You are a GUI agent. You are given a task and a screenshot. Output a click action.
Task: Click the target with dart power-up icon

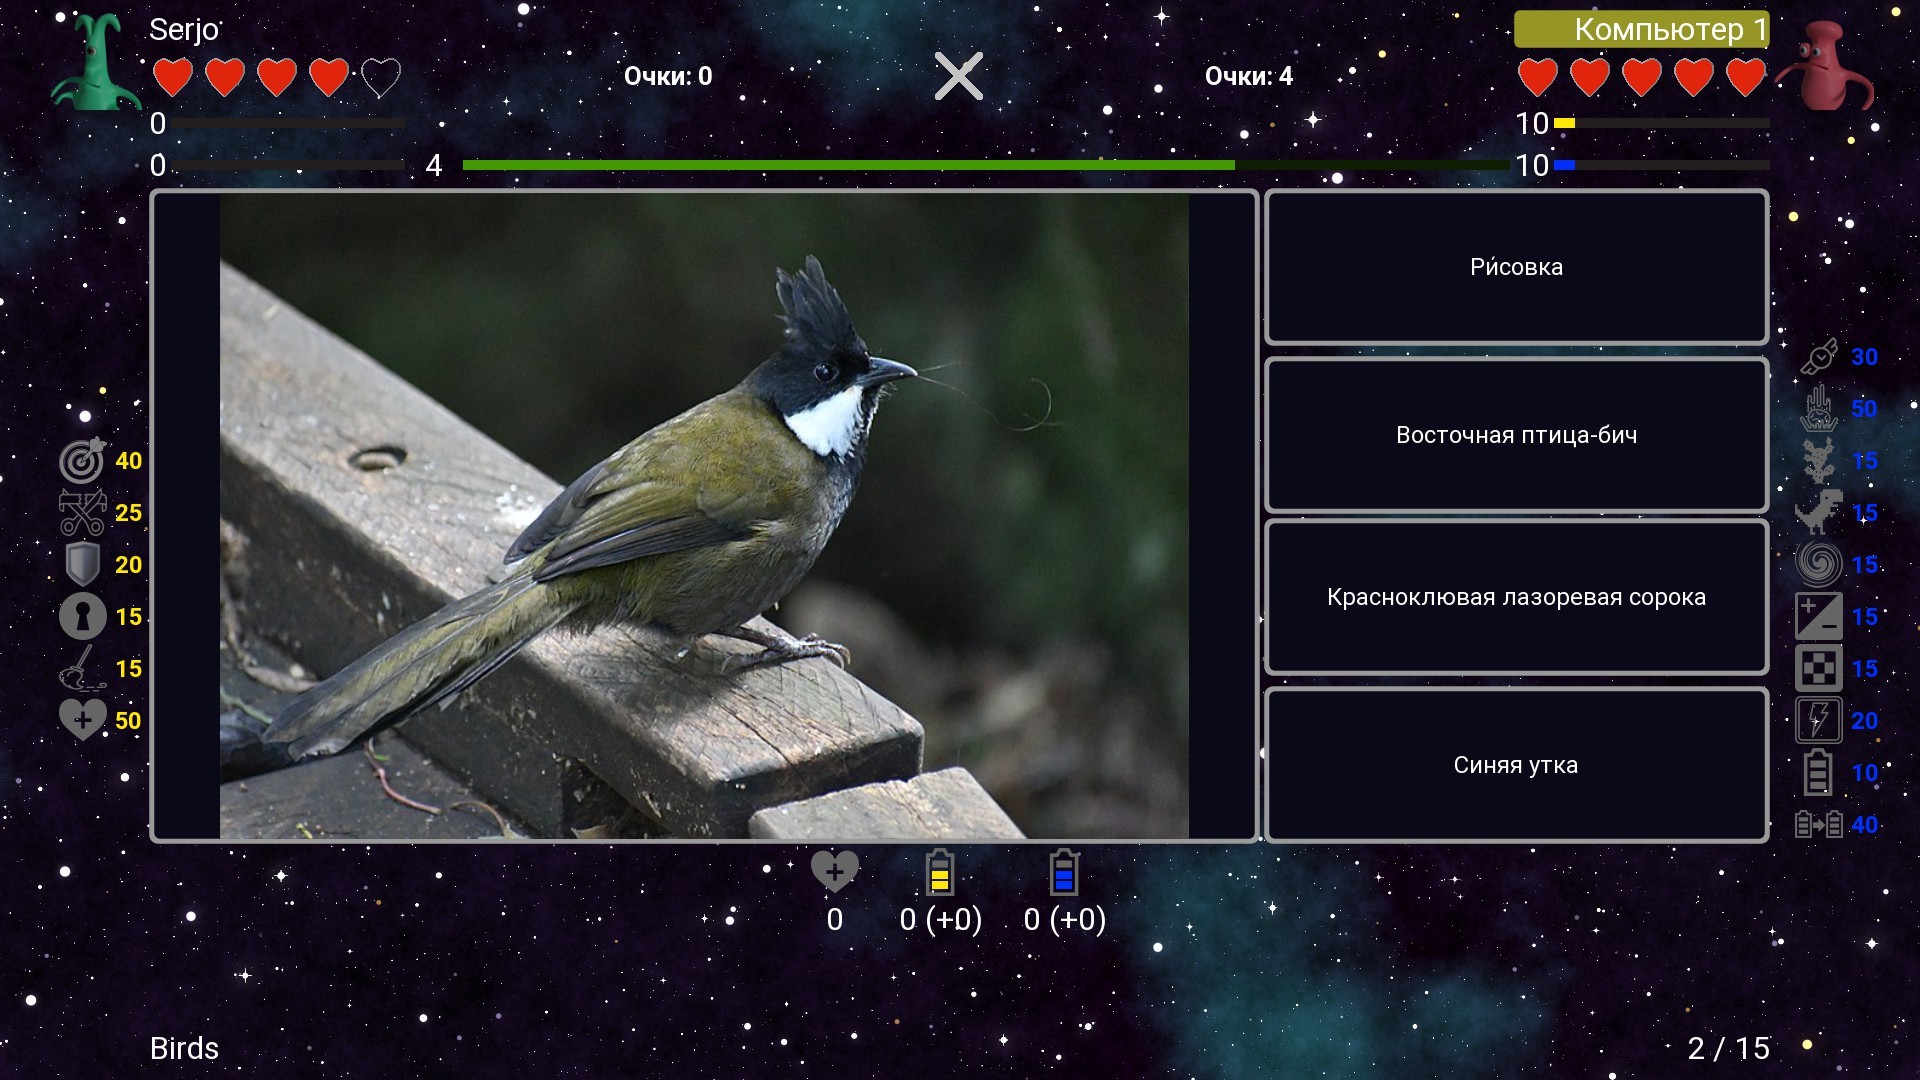click(82, 461)
